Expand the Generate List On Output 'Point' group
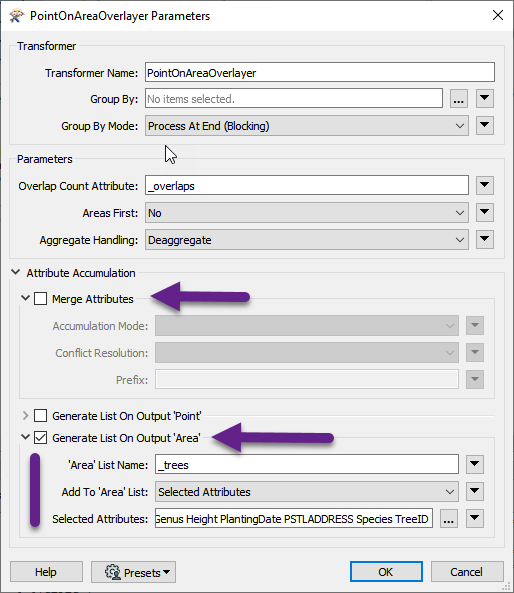The image size is (514, 593). tap(25, 415)
